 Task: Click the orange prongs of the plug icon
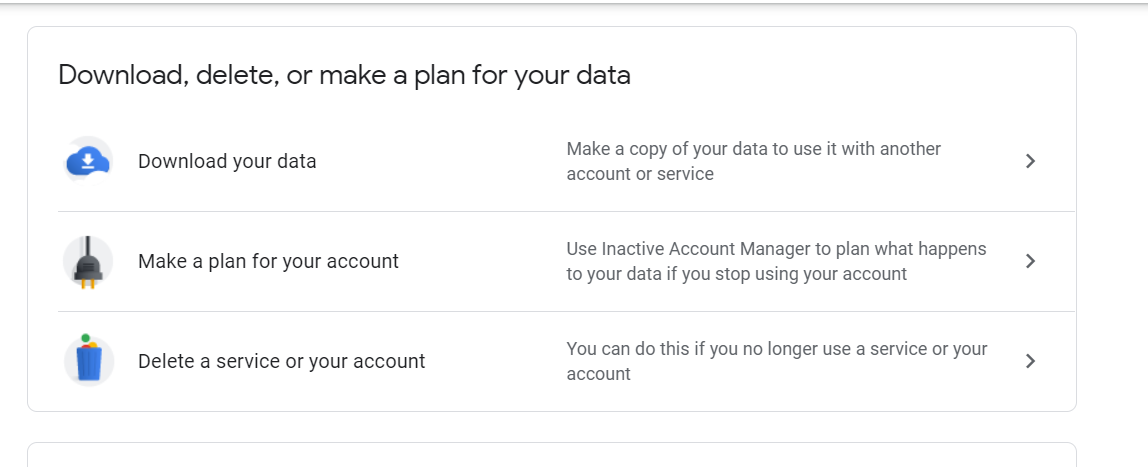pos(88,282)
